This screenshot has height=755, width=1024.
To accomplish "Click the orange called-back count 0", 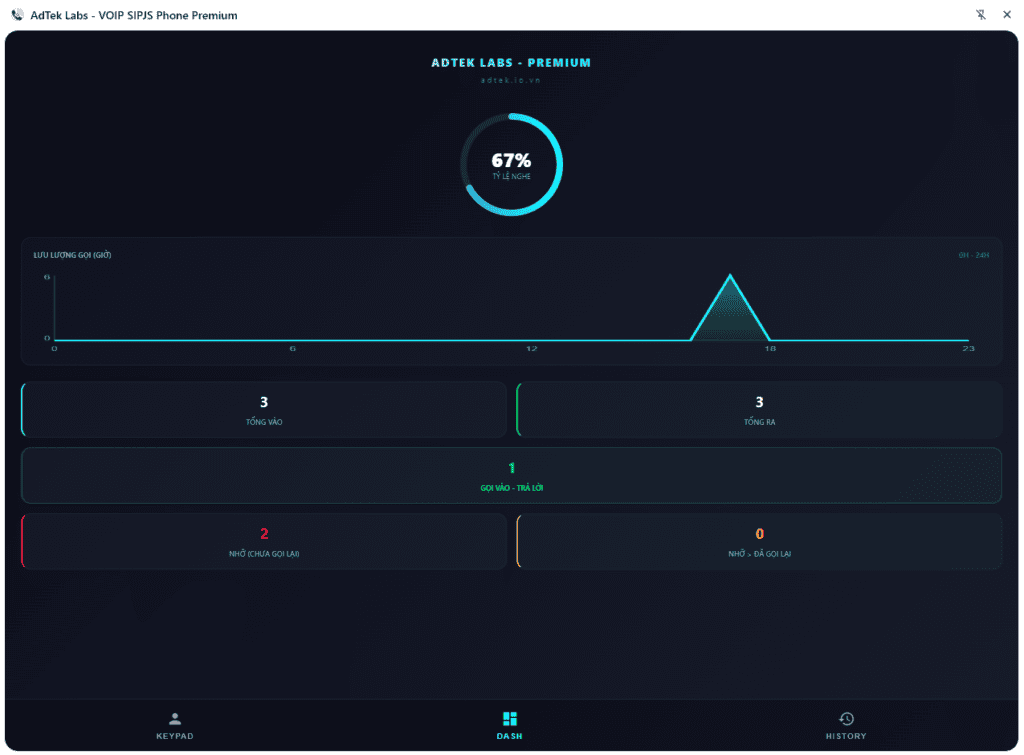I will click(x=760, y=534).
